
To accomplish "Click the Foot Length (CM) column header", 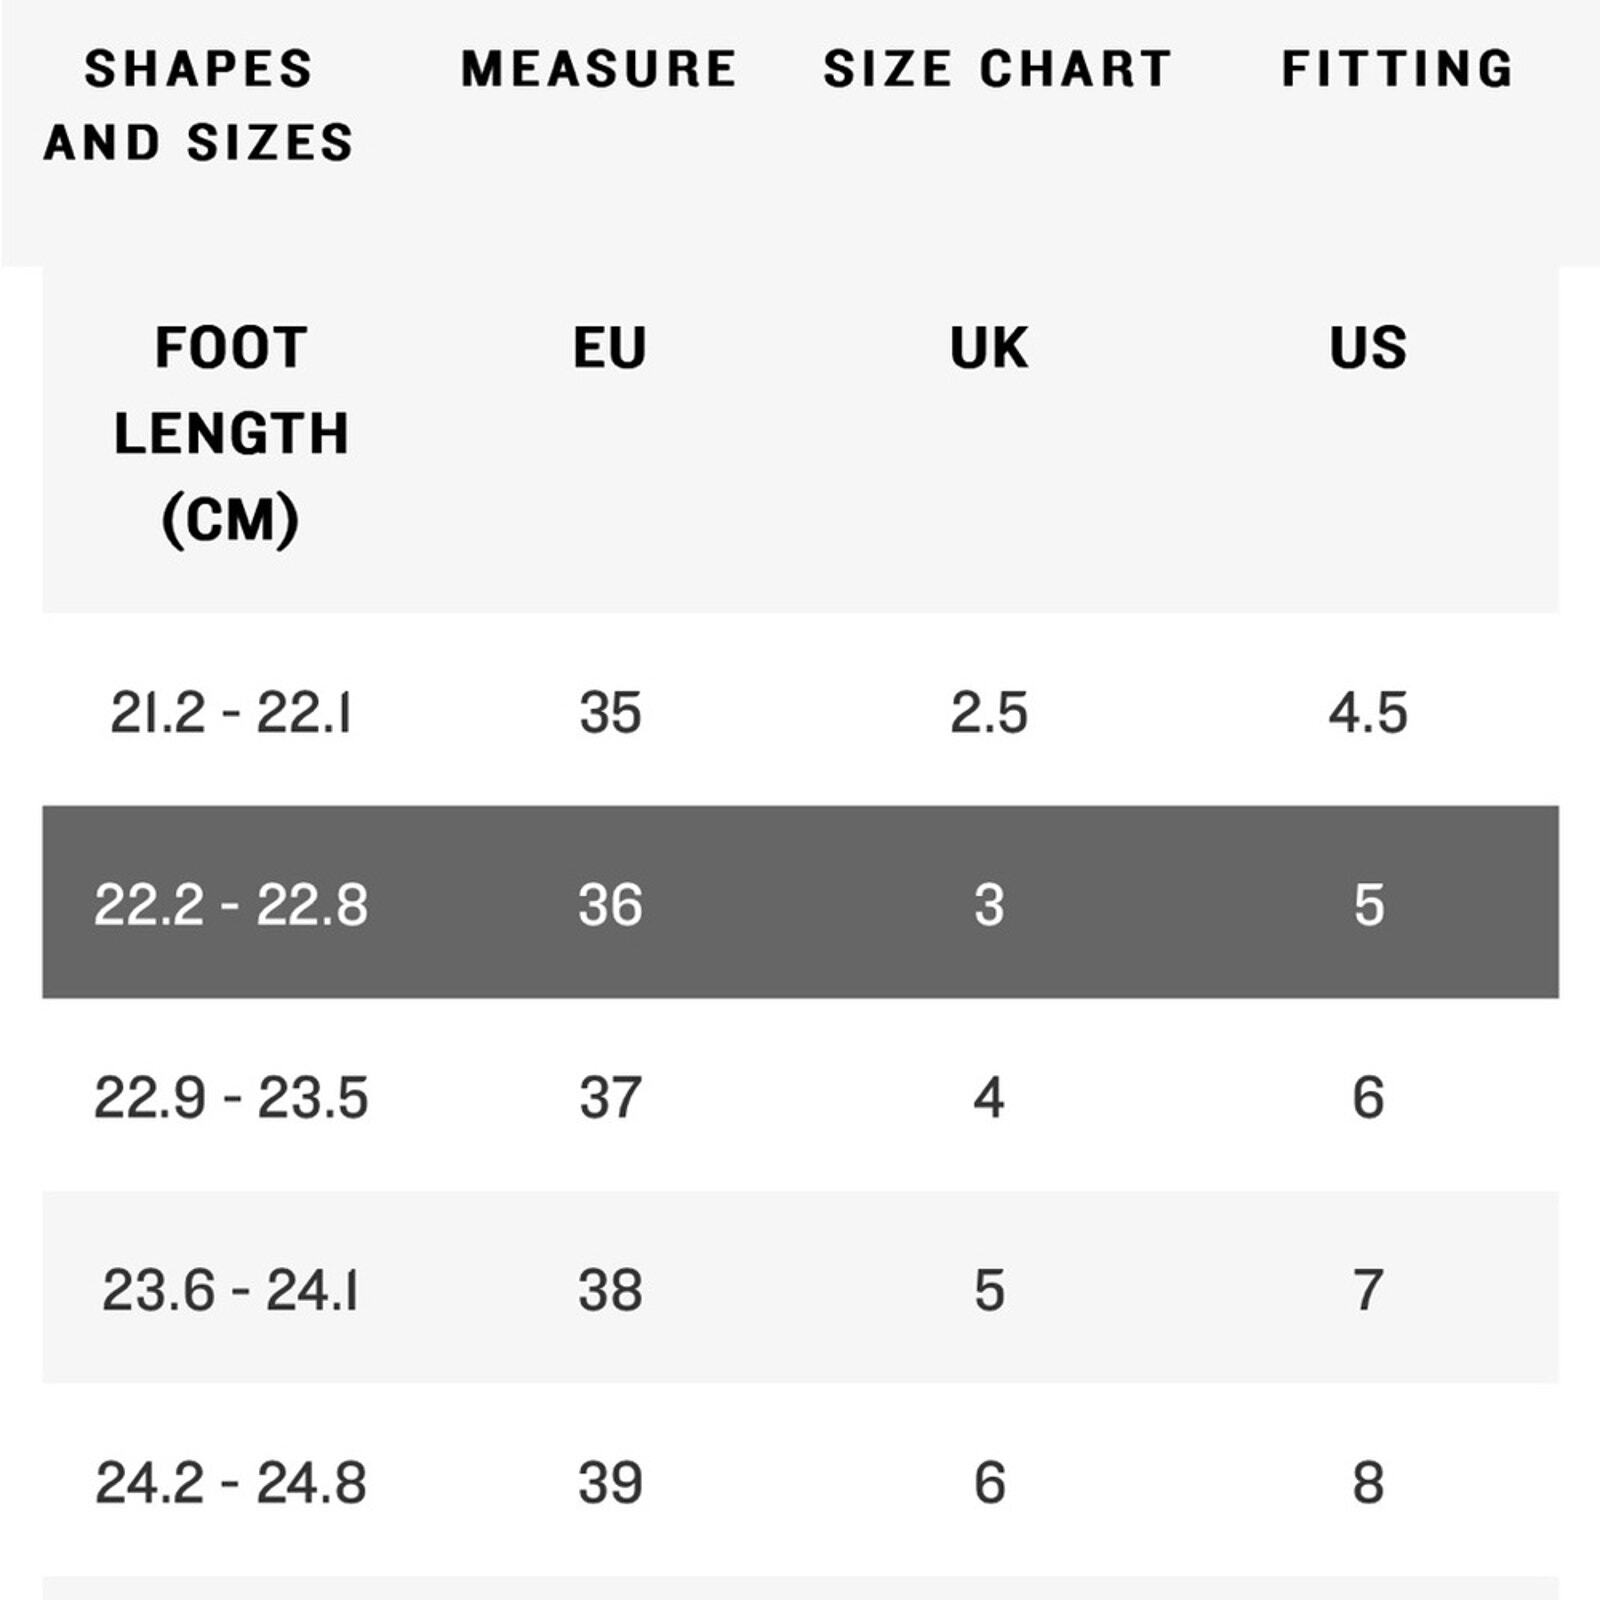I will [230, 433].
